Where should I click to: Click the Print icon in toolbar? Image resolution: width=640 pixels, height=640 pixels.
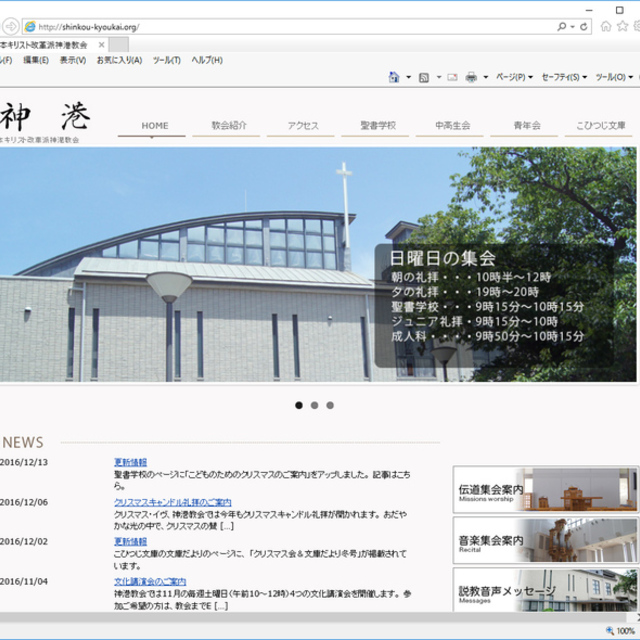(x=471, y=77)
